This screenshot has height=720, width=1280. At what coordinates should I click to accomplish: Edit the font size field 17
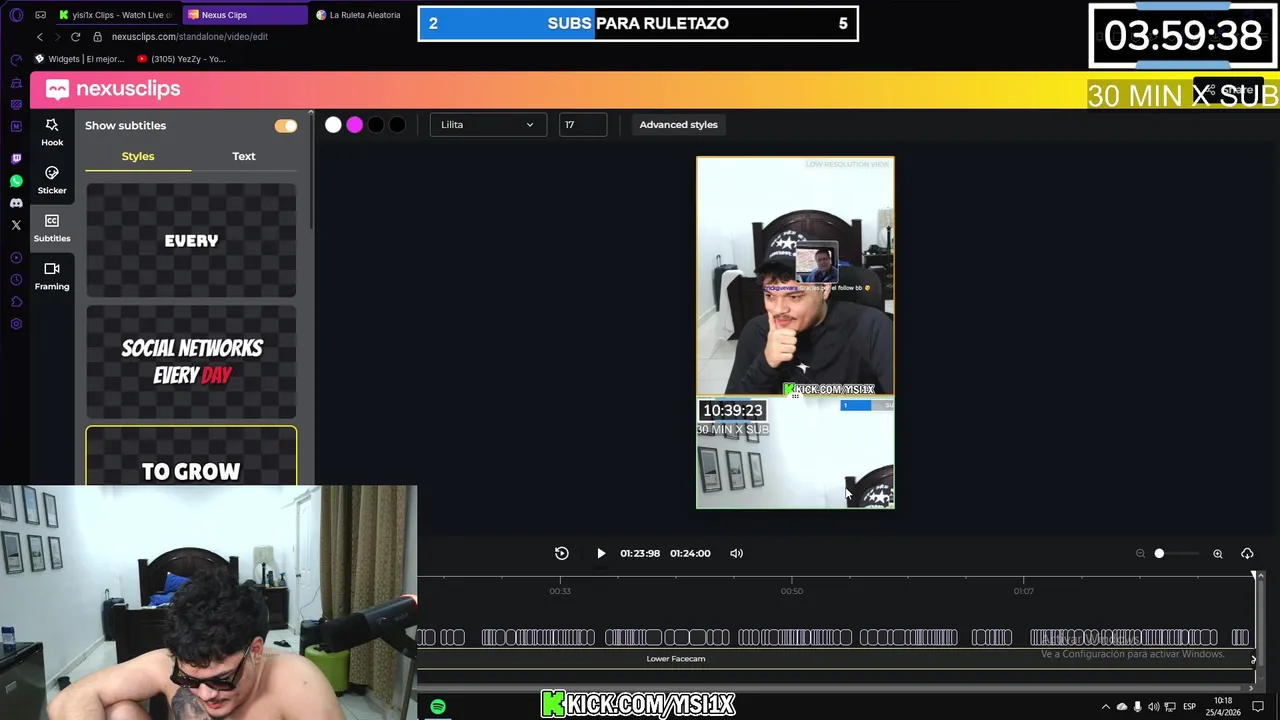(x=583, y=125)
